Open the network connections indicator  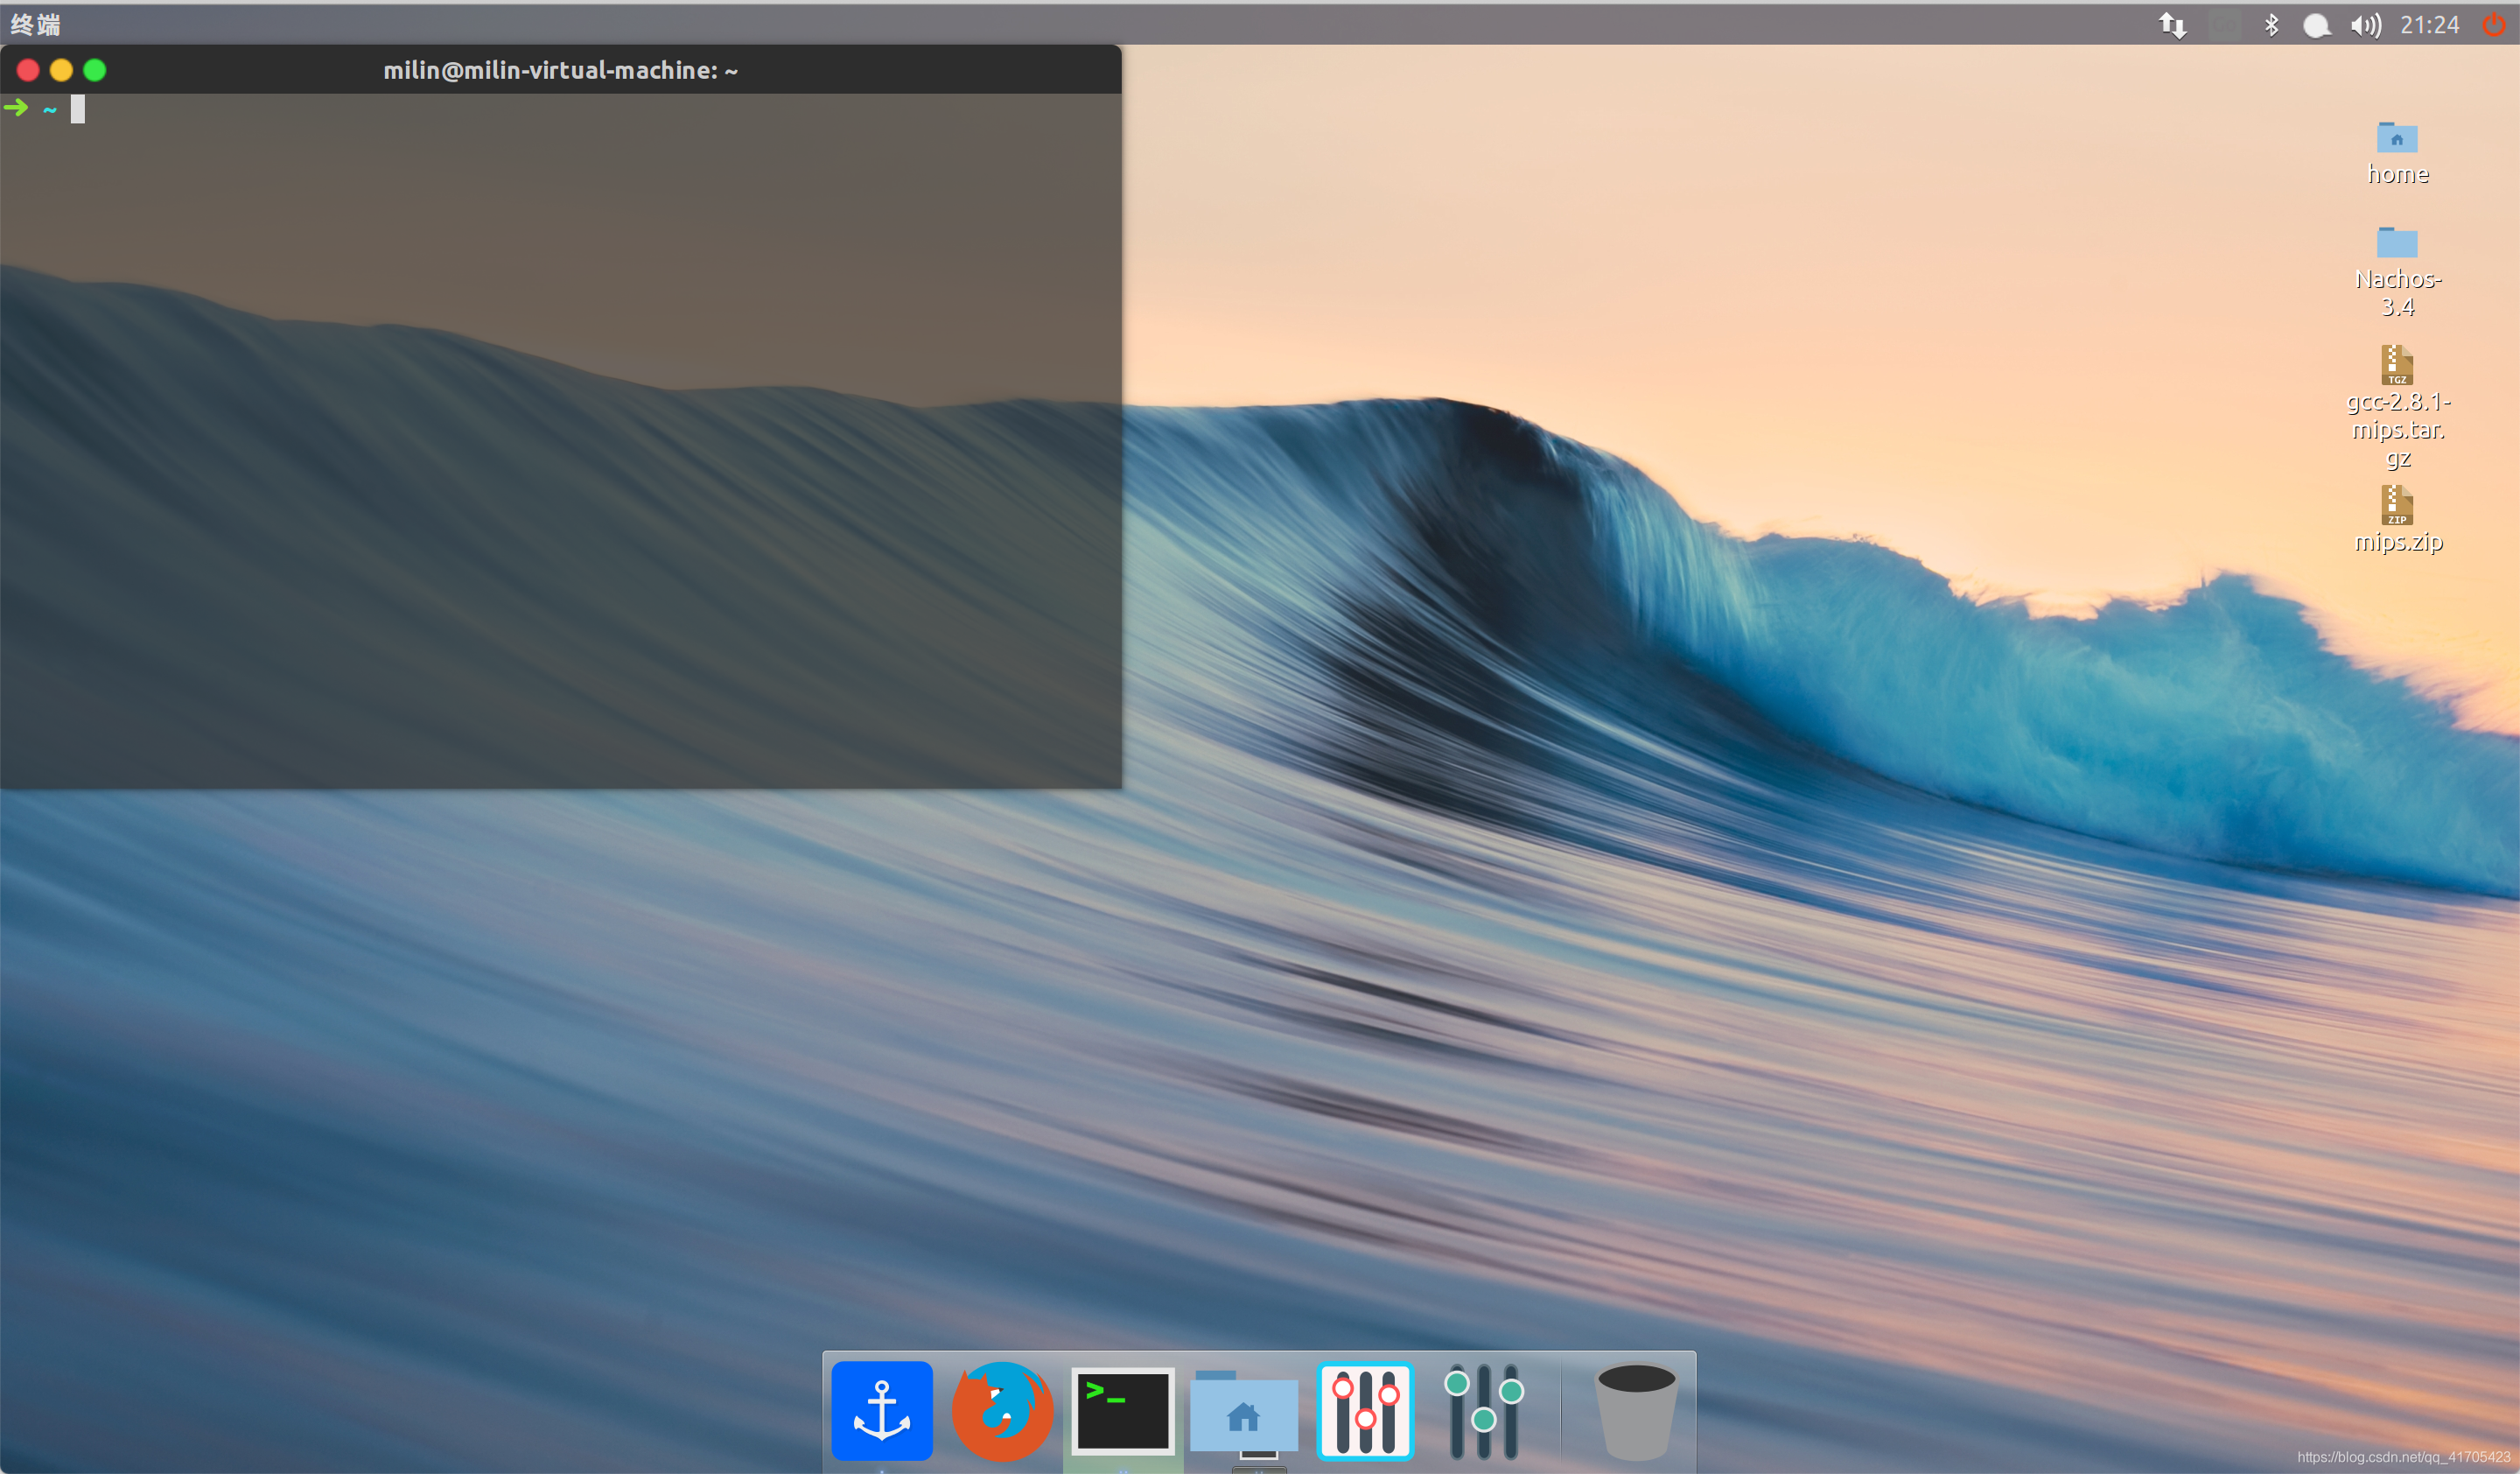click(2171, 25)
